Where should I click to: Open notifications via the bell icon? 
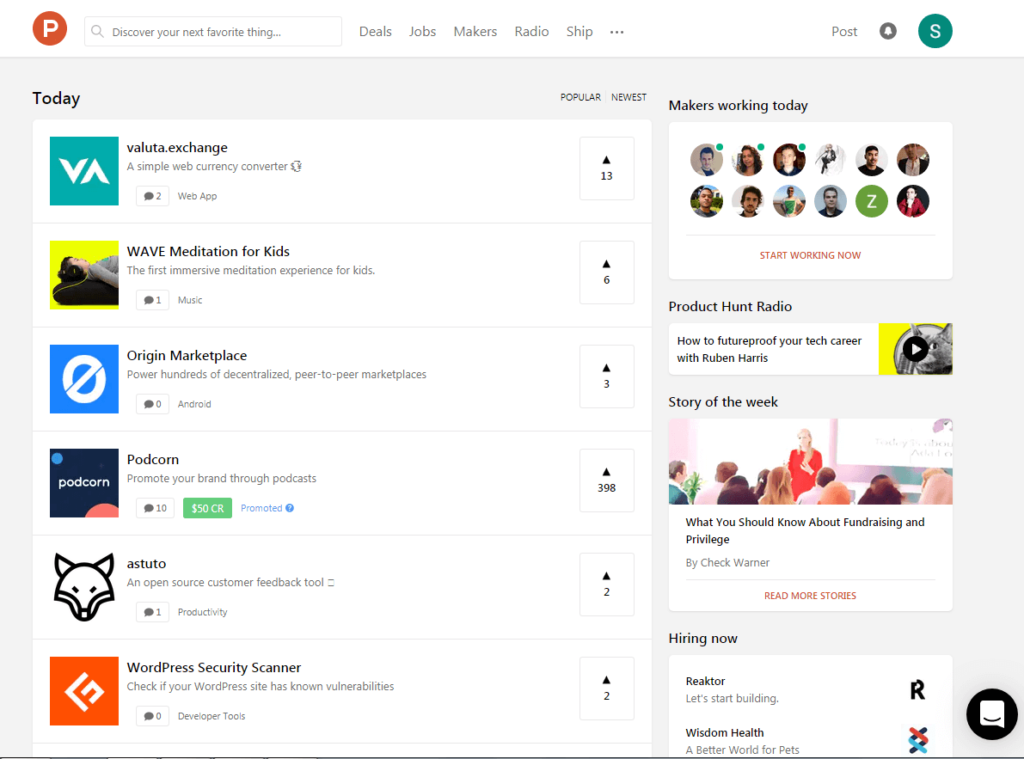[888, 31]
